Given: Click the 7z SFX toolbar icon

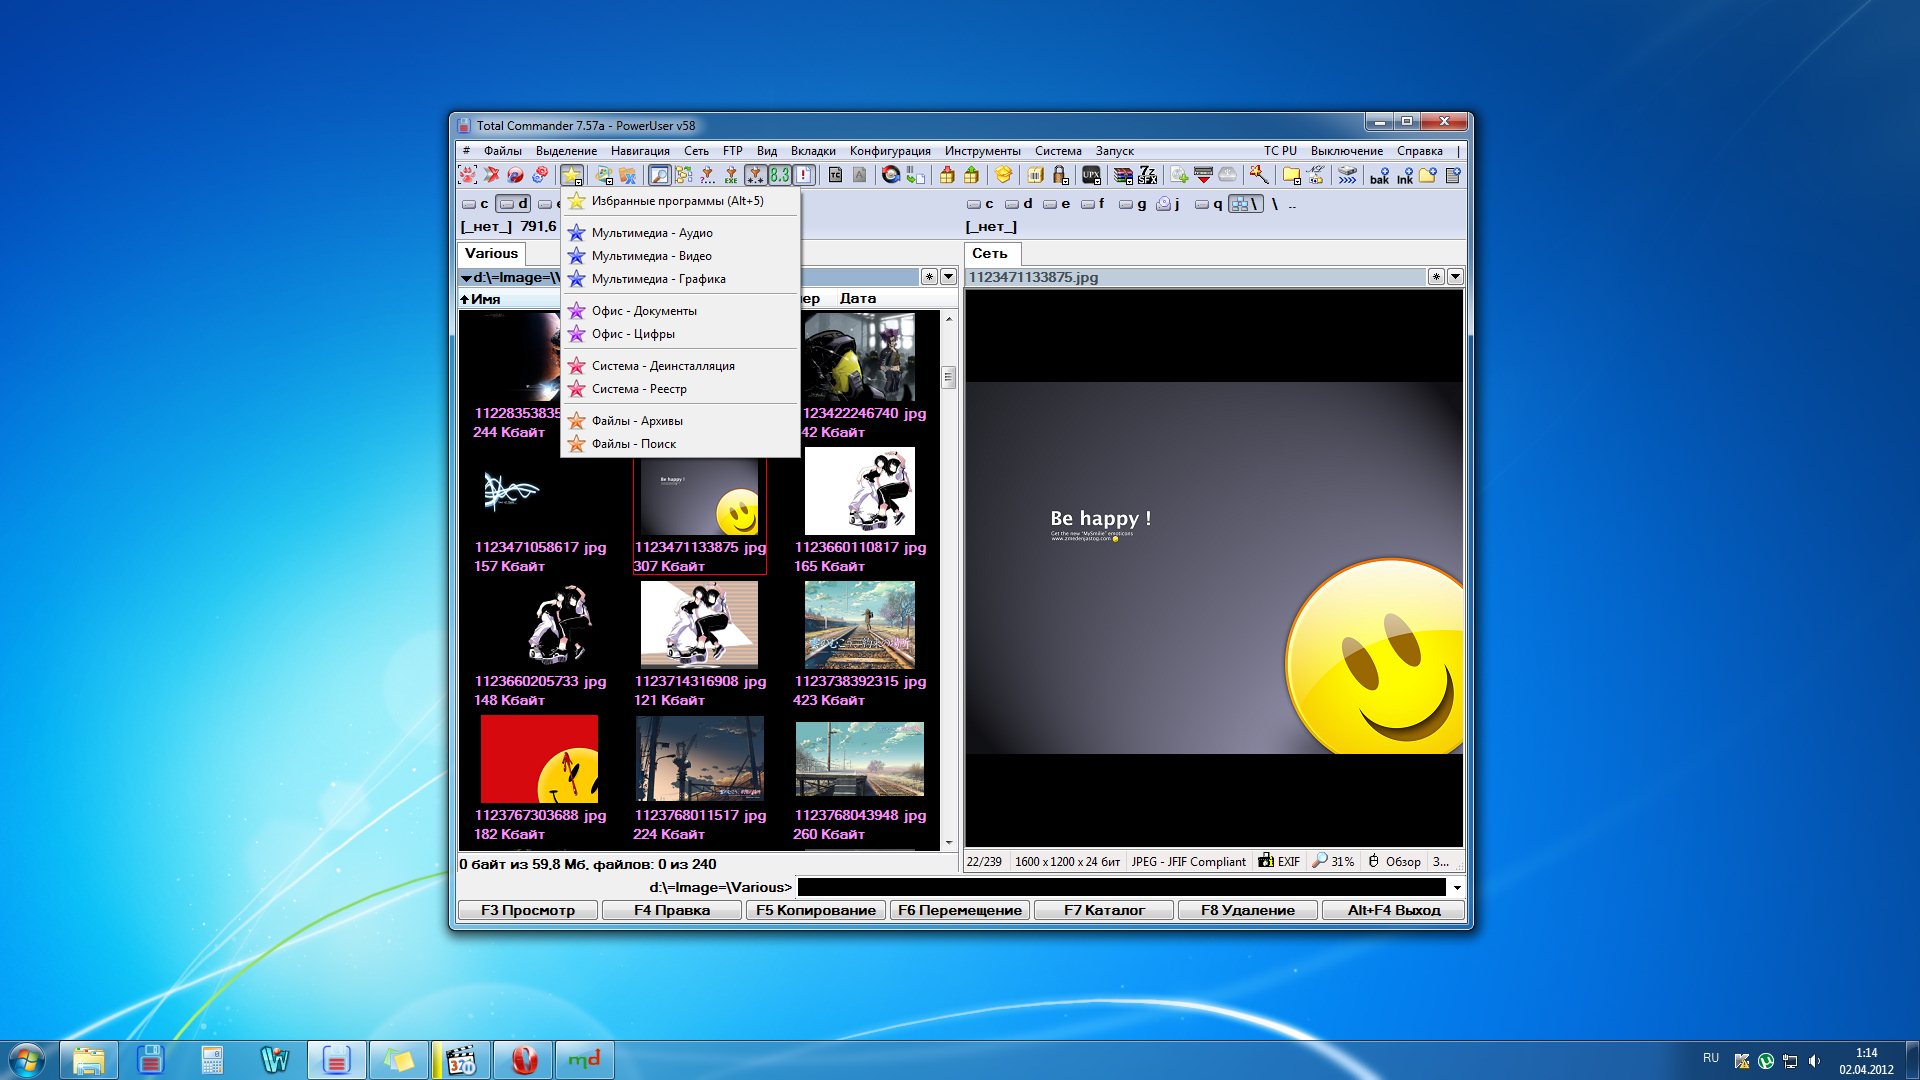Looking at the screenshot, I should (x=1147, y=175).
